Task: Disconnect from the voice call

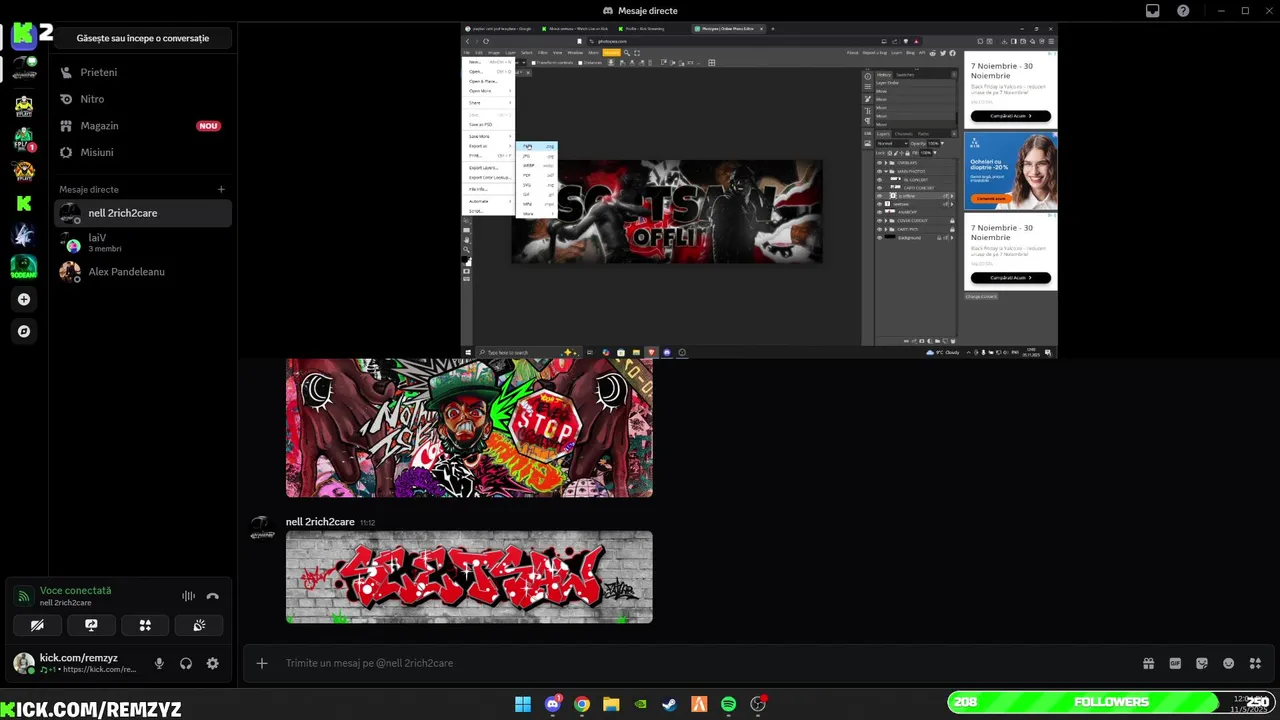Action: pos(212,596)
